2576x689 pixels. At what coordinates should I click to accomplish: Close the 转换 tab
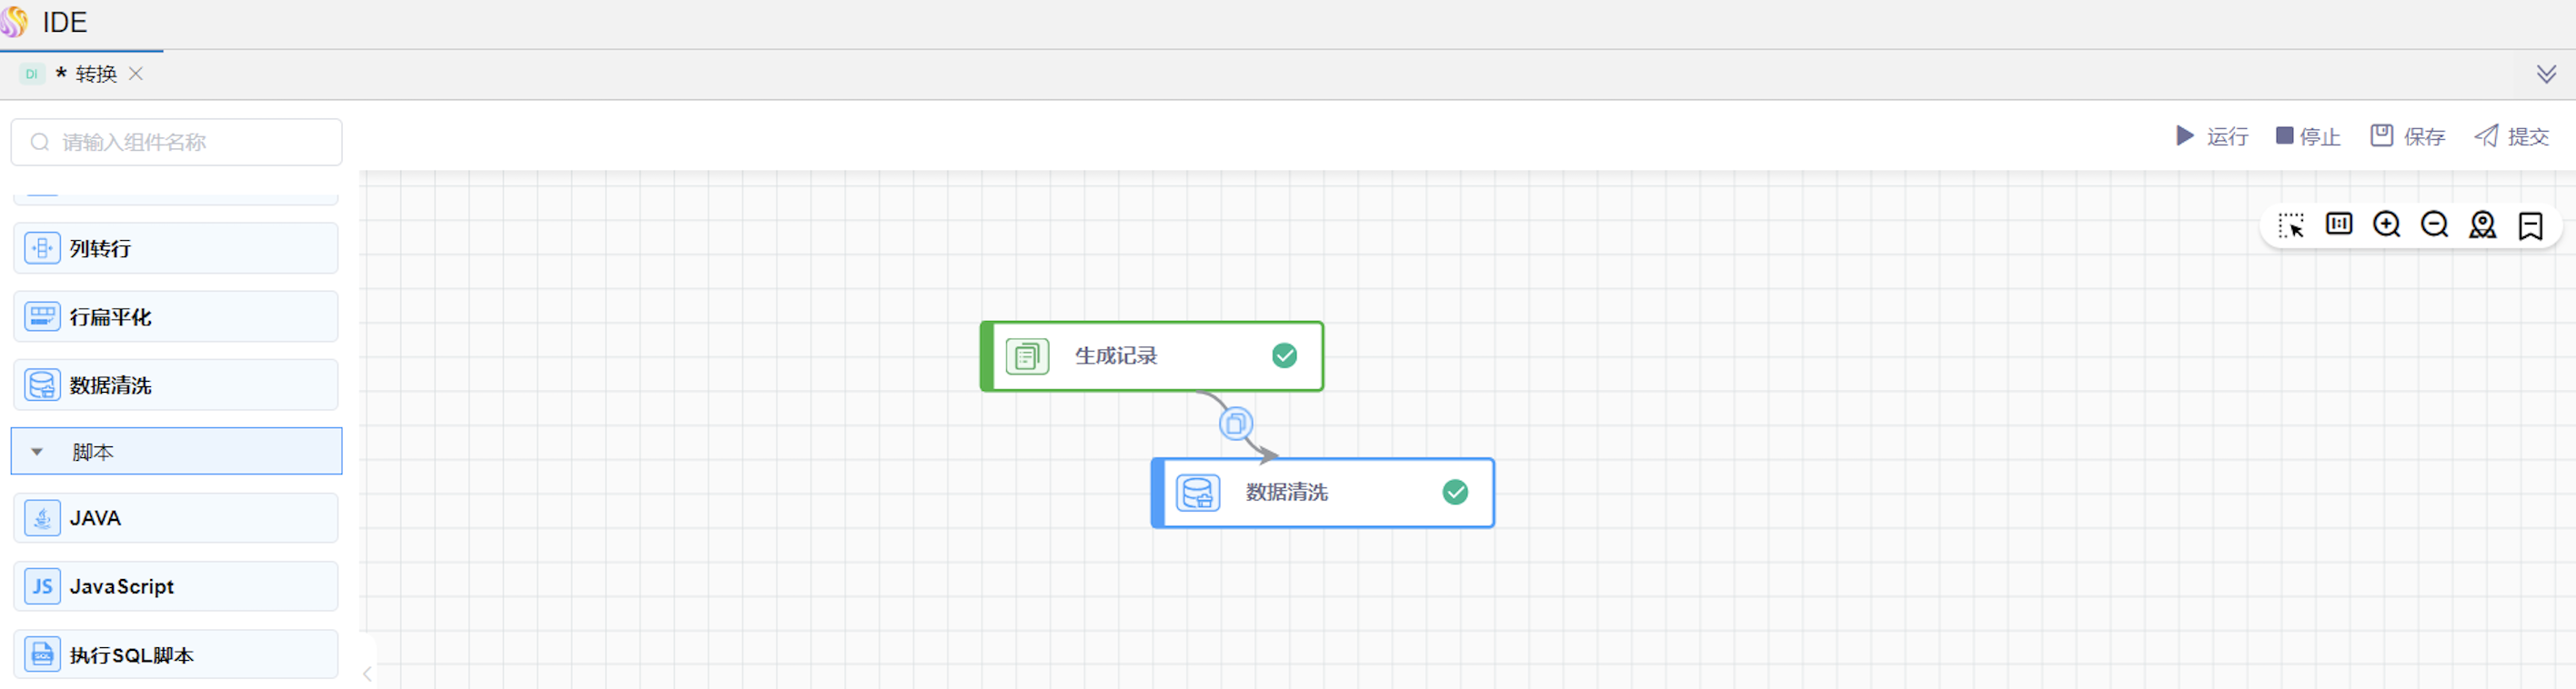pyautogui.click(x=136, y=74)
